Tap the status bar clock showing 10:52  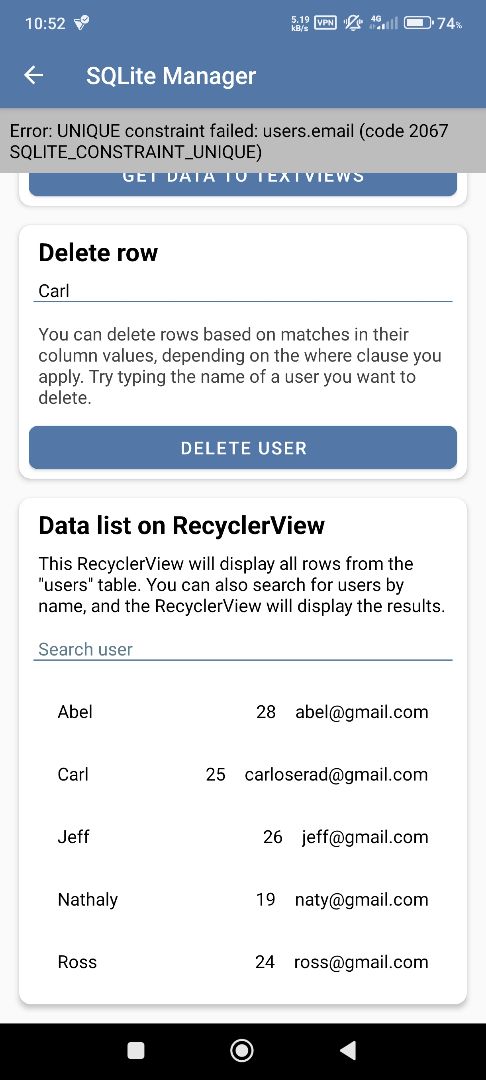[45, 23]
